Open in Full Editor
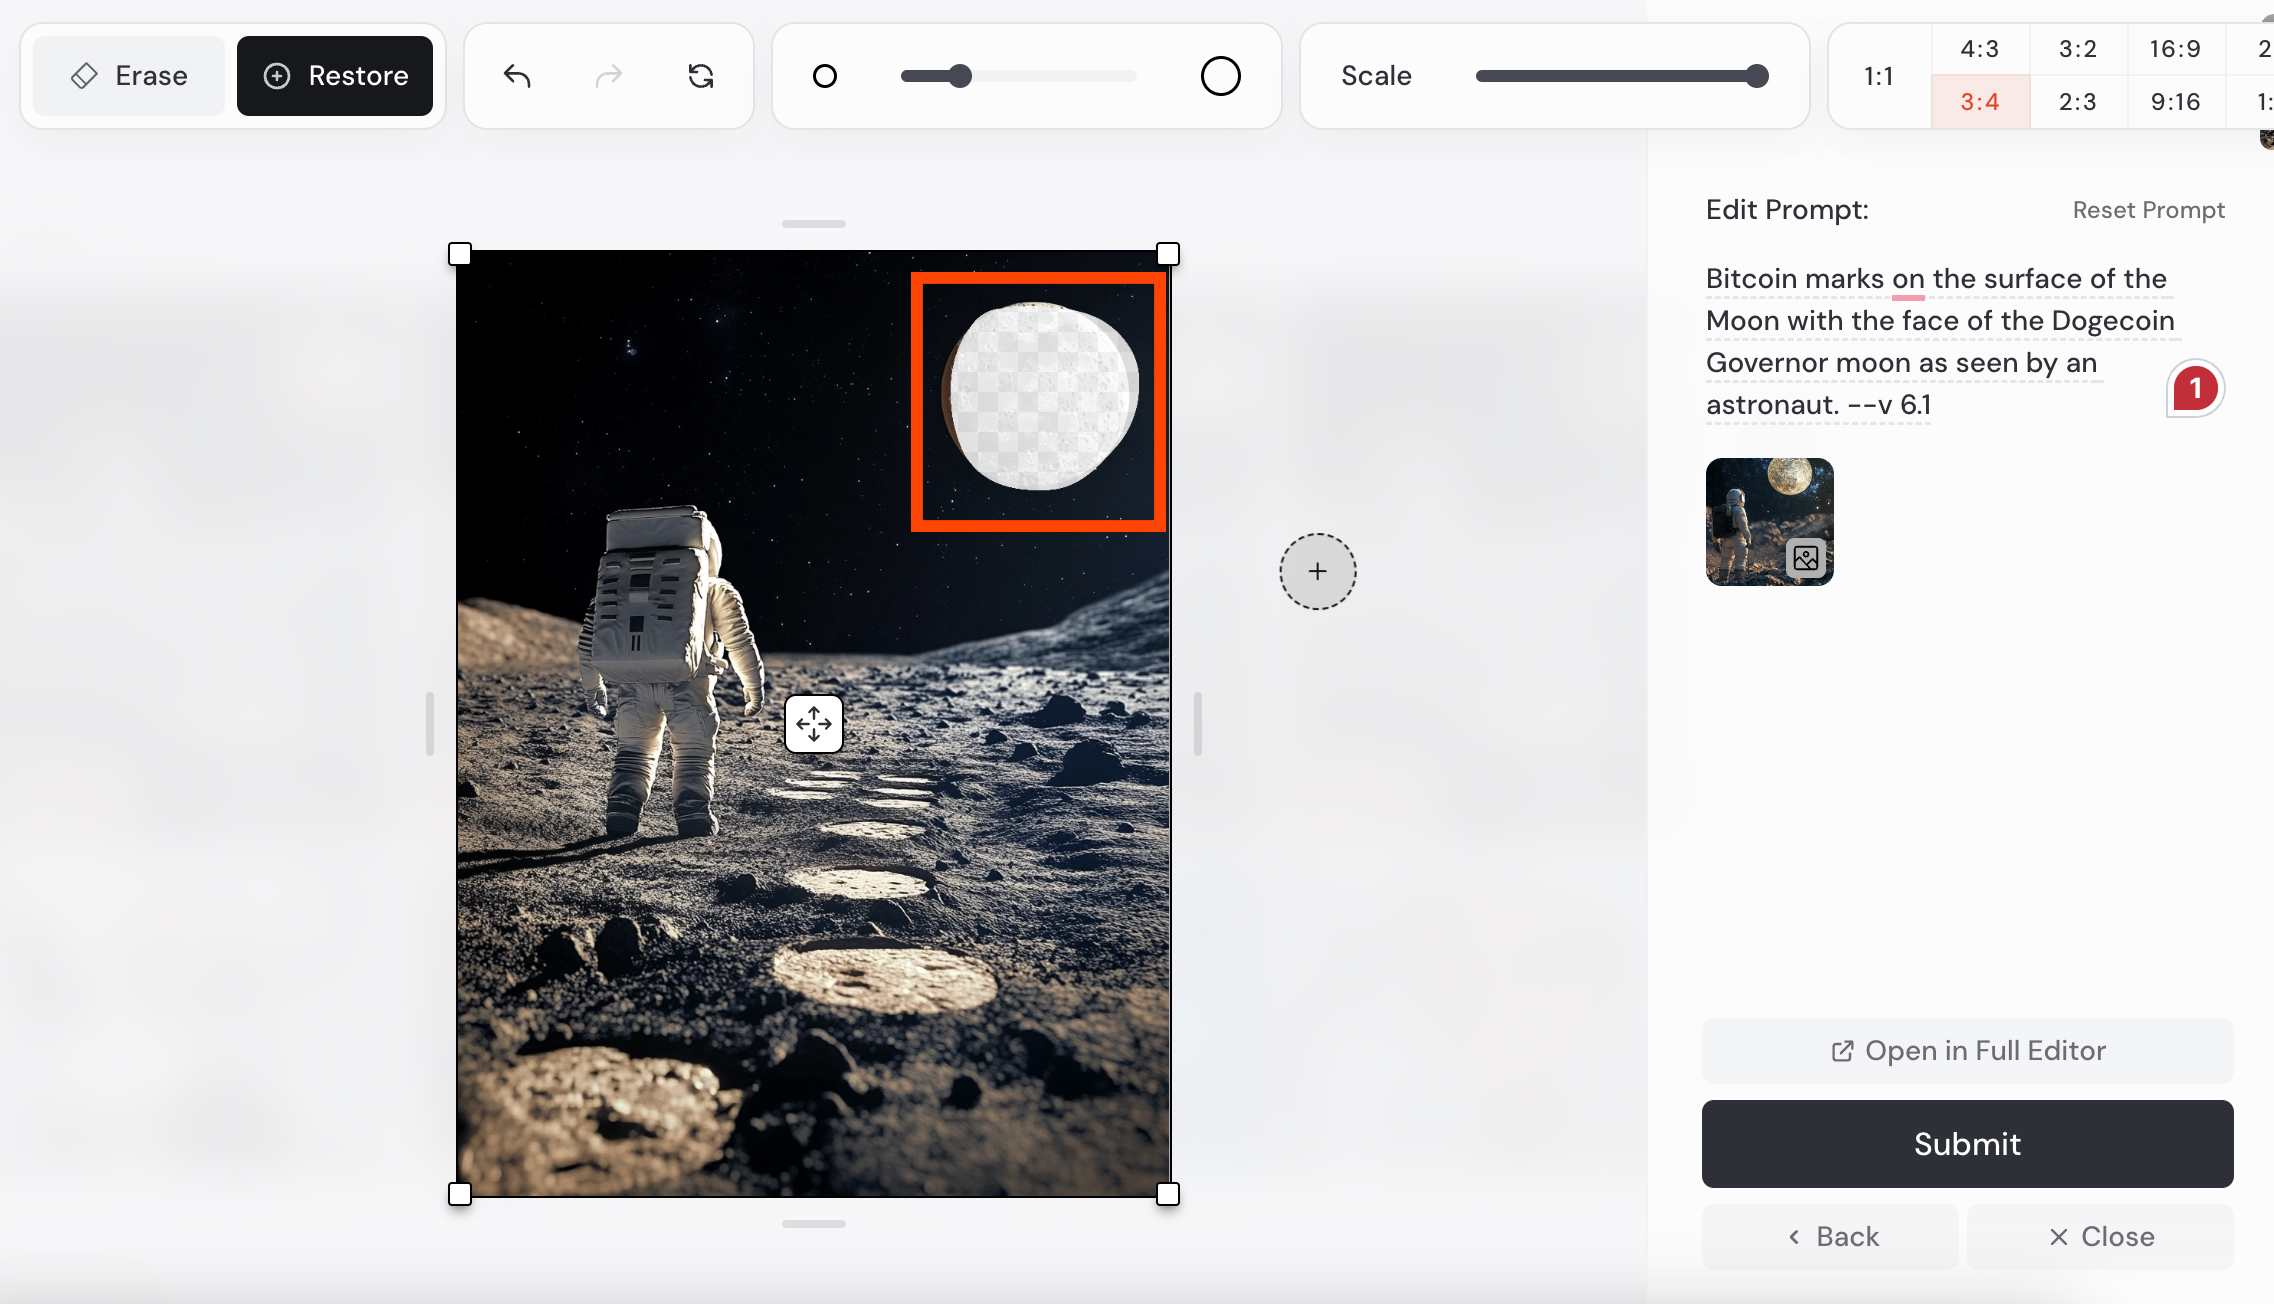 tap(1967, 1051)
